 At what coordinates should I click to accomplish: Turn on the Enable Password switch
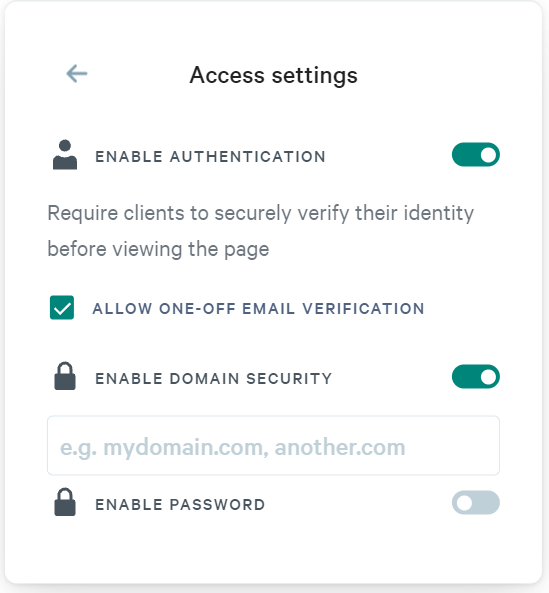[x=476, y=503]
